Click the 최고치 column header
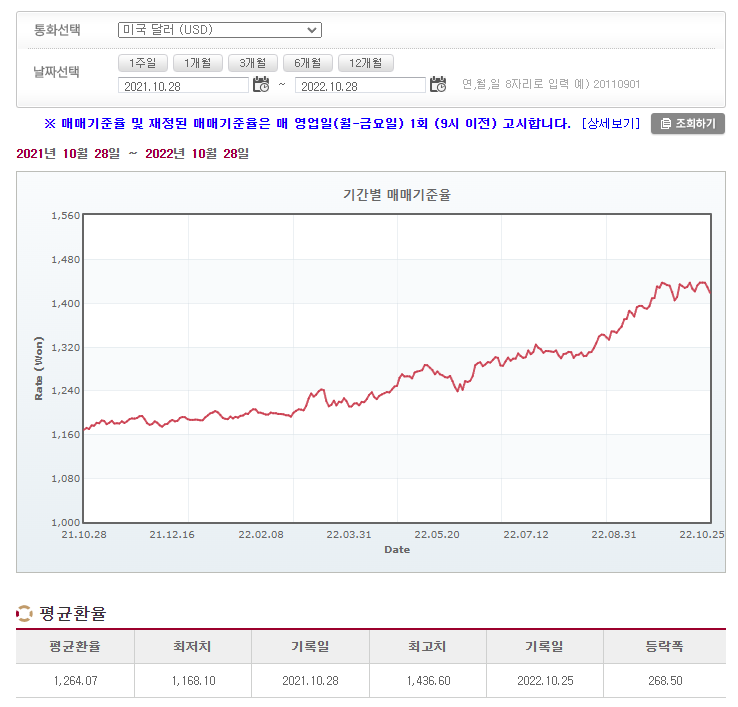Viewport: 738px width, 707px height. click(x=427, y=646)
